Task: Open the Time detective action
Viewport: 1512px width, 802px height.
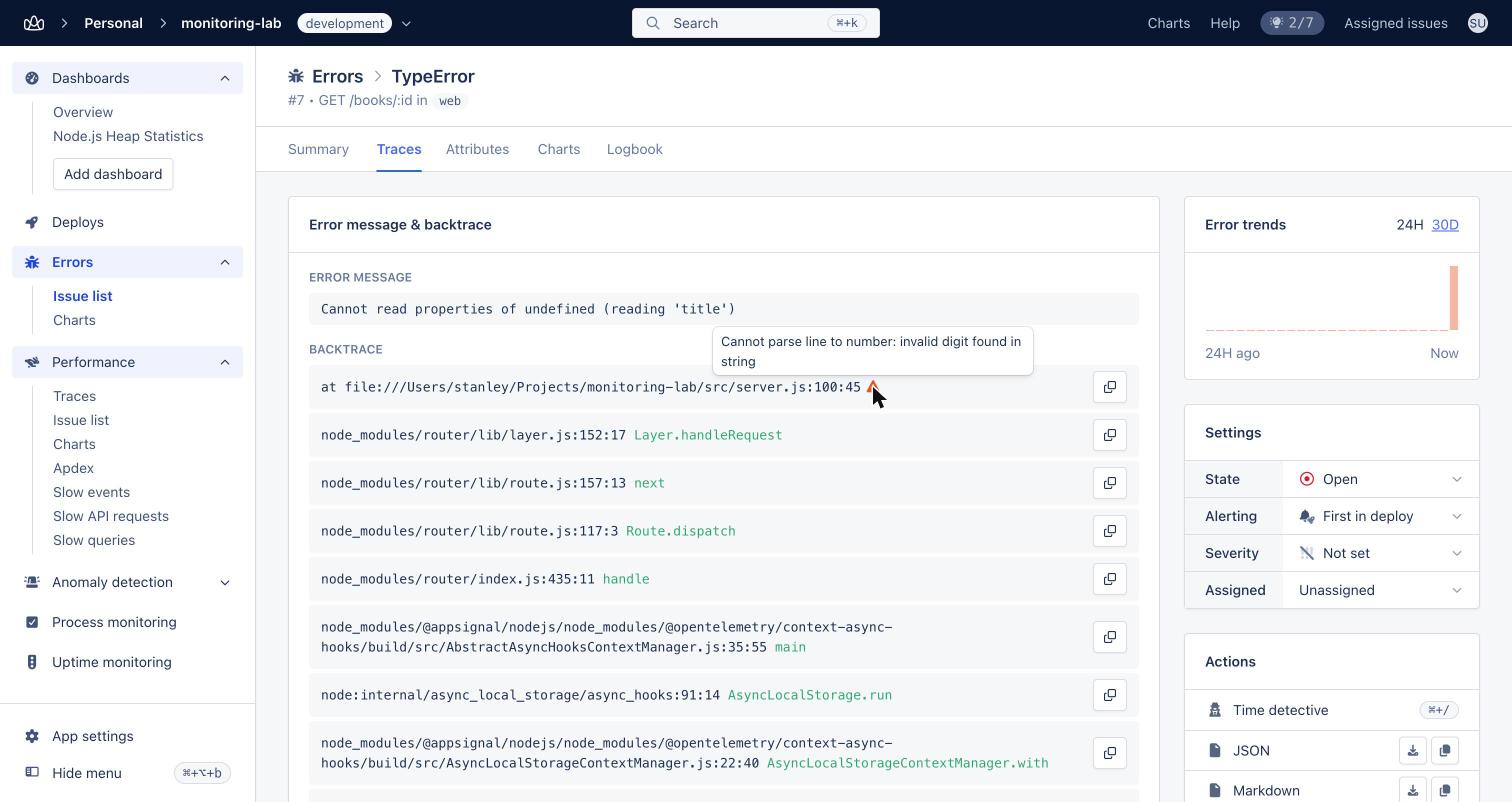Action: tap(1332, 710)
